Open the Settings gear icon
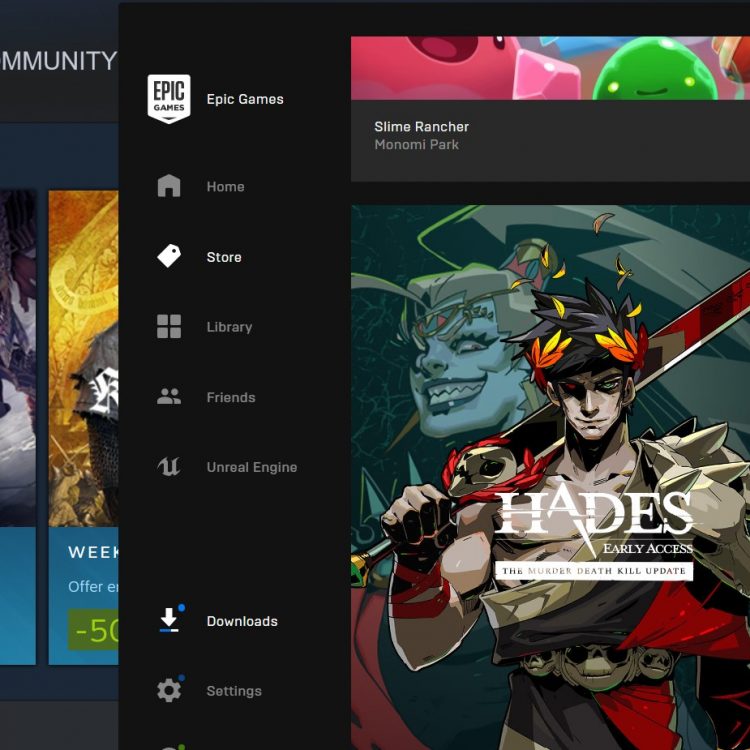 pyautogui.click(x=169, y=691)
